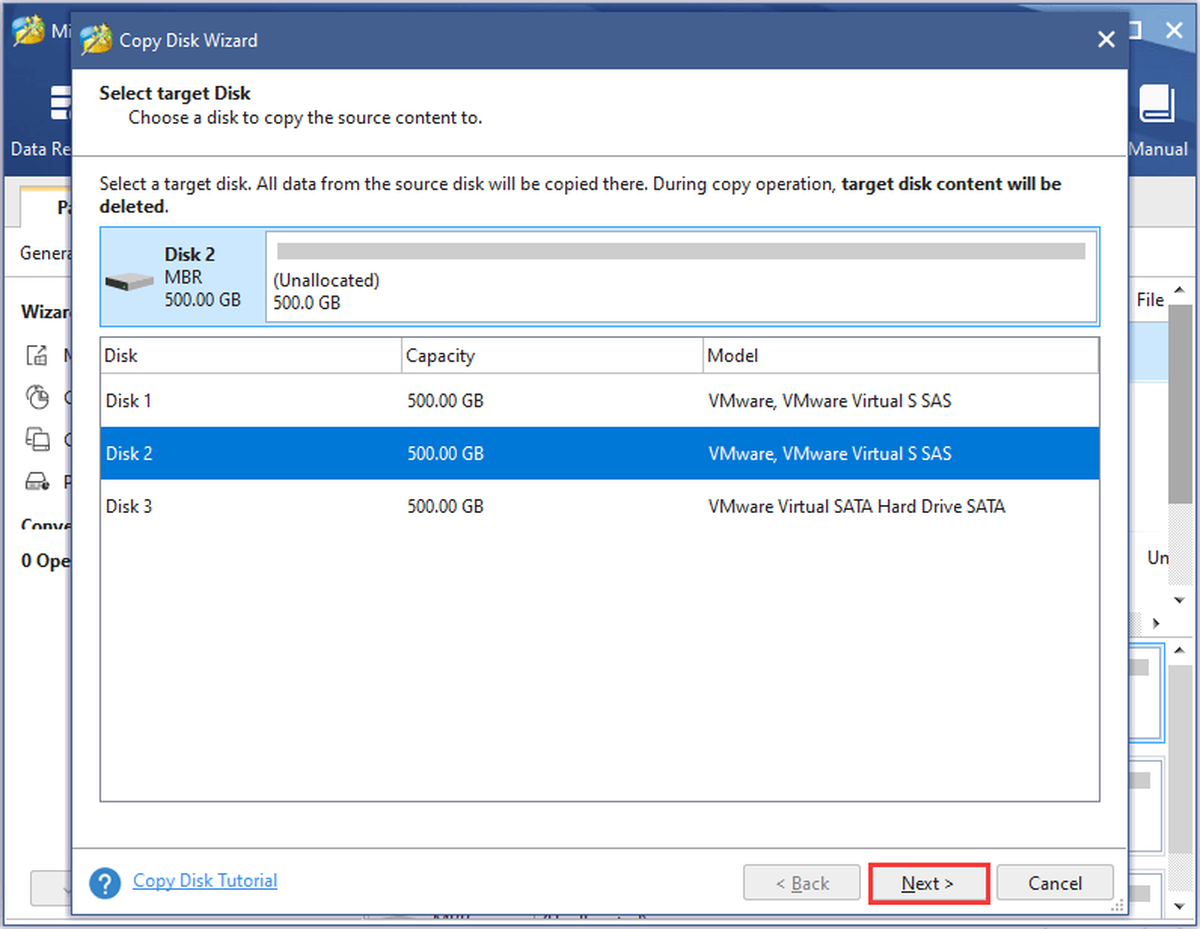Image resolution: width=1200 pixels, height=929 pixels.
Task: Click the Disk 3 capacity cell 500.00 GB
Action: click(445, 507)
